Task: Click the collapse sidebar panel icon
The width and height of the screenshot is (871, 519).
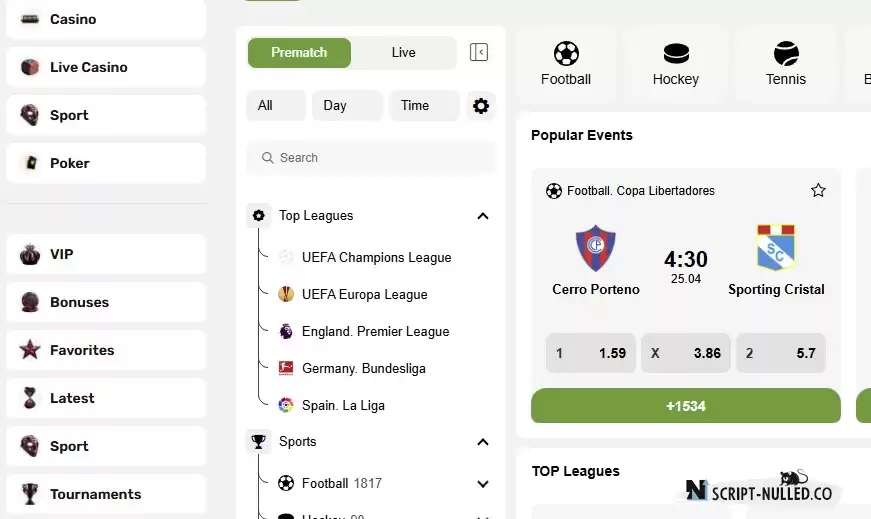Action: pos(479,52)
